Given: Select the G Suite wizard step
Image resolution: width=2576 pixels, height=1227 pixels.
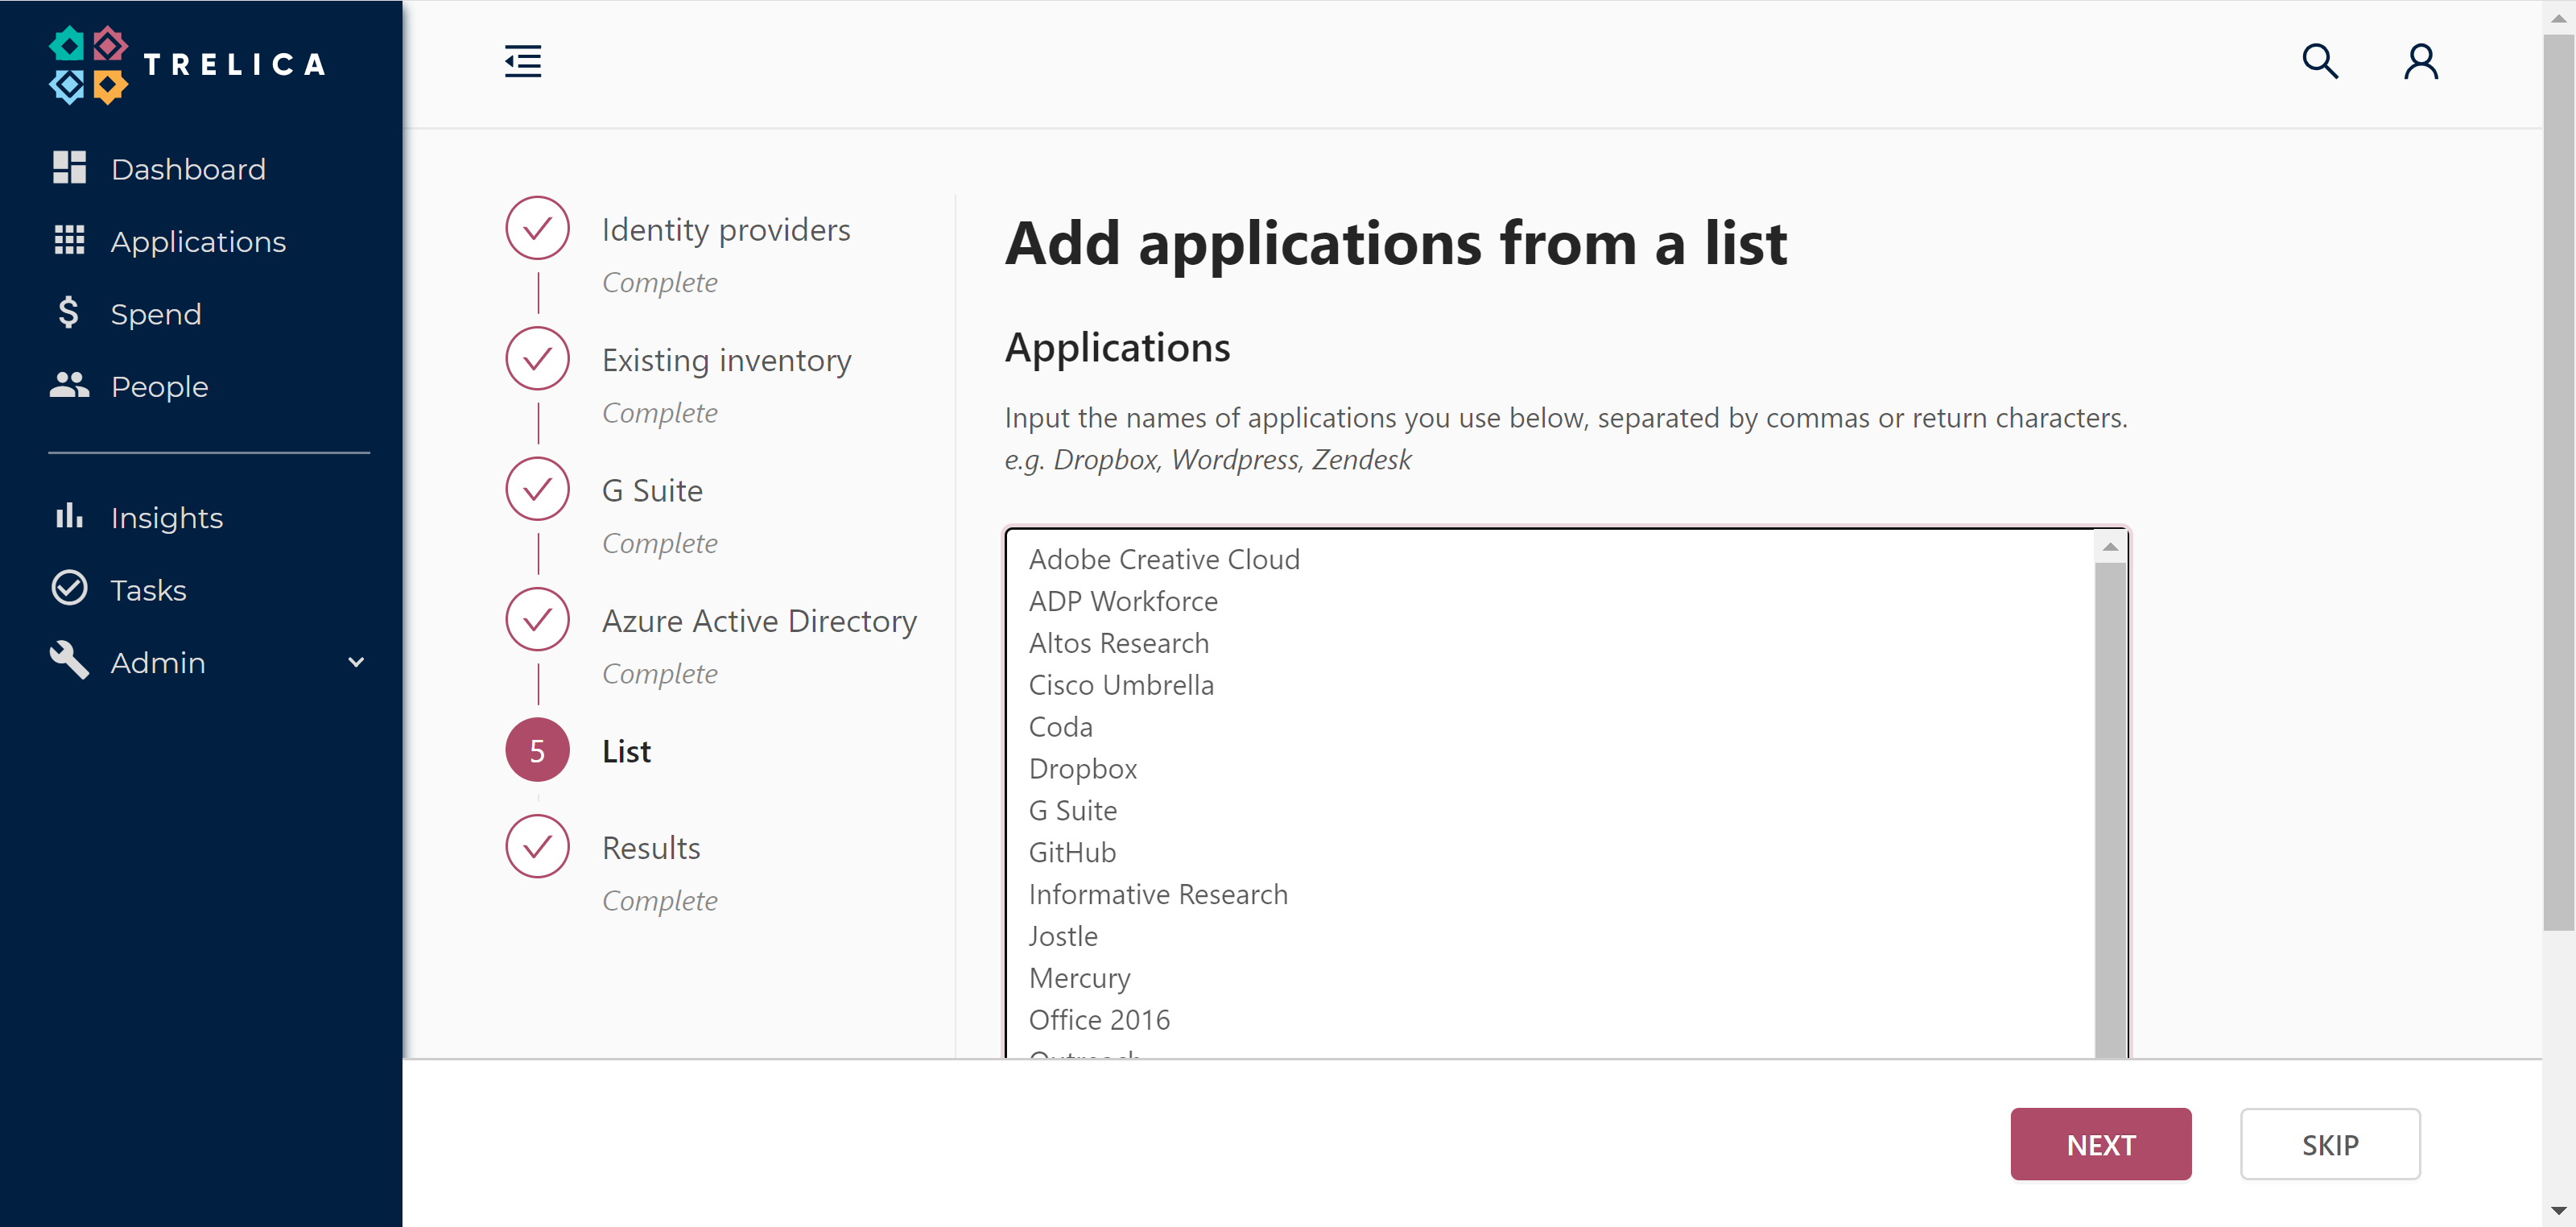Looking at the screenshot, I should (x=653, y=491).
